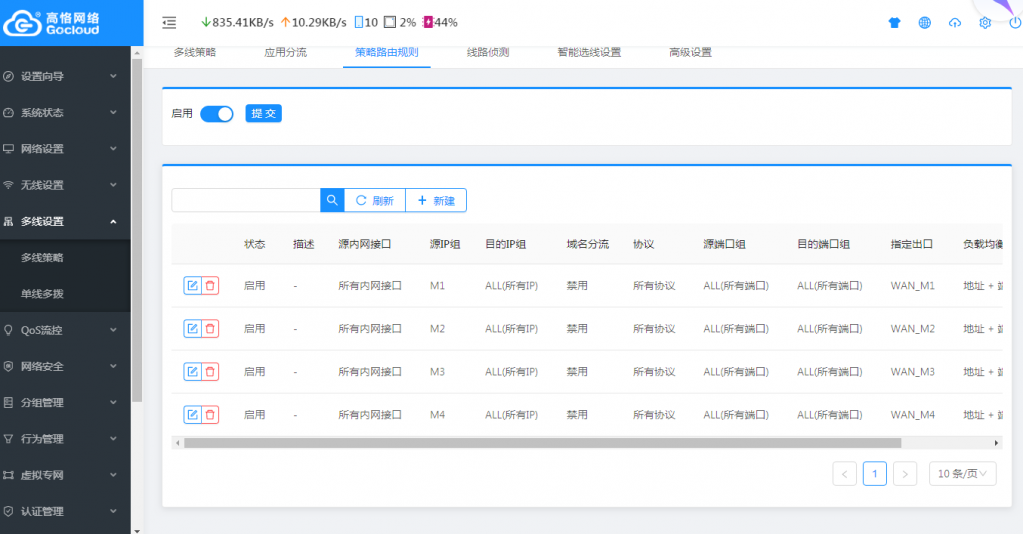Edit the M3 rule row
The height and width of the screenshot is (534, 1023).
coord(192,371)
